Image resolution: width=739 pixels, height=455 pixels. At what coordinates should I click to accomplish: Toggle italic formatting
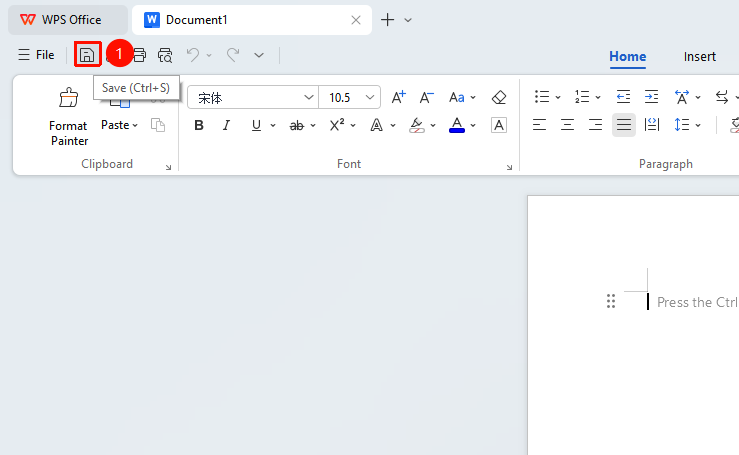point(227,125)
